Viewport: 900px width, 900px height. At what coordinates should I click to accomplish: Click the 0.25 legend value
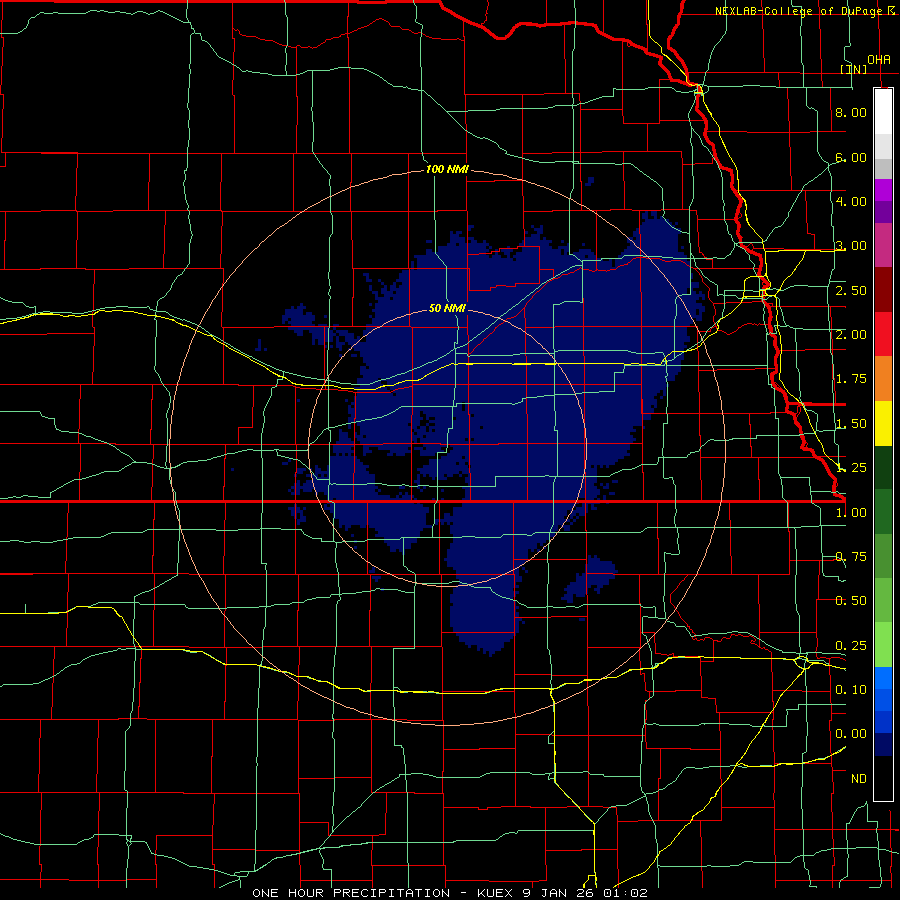pyautogui.click(x=851, y=646)
